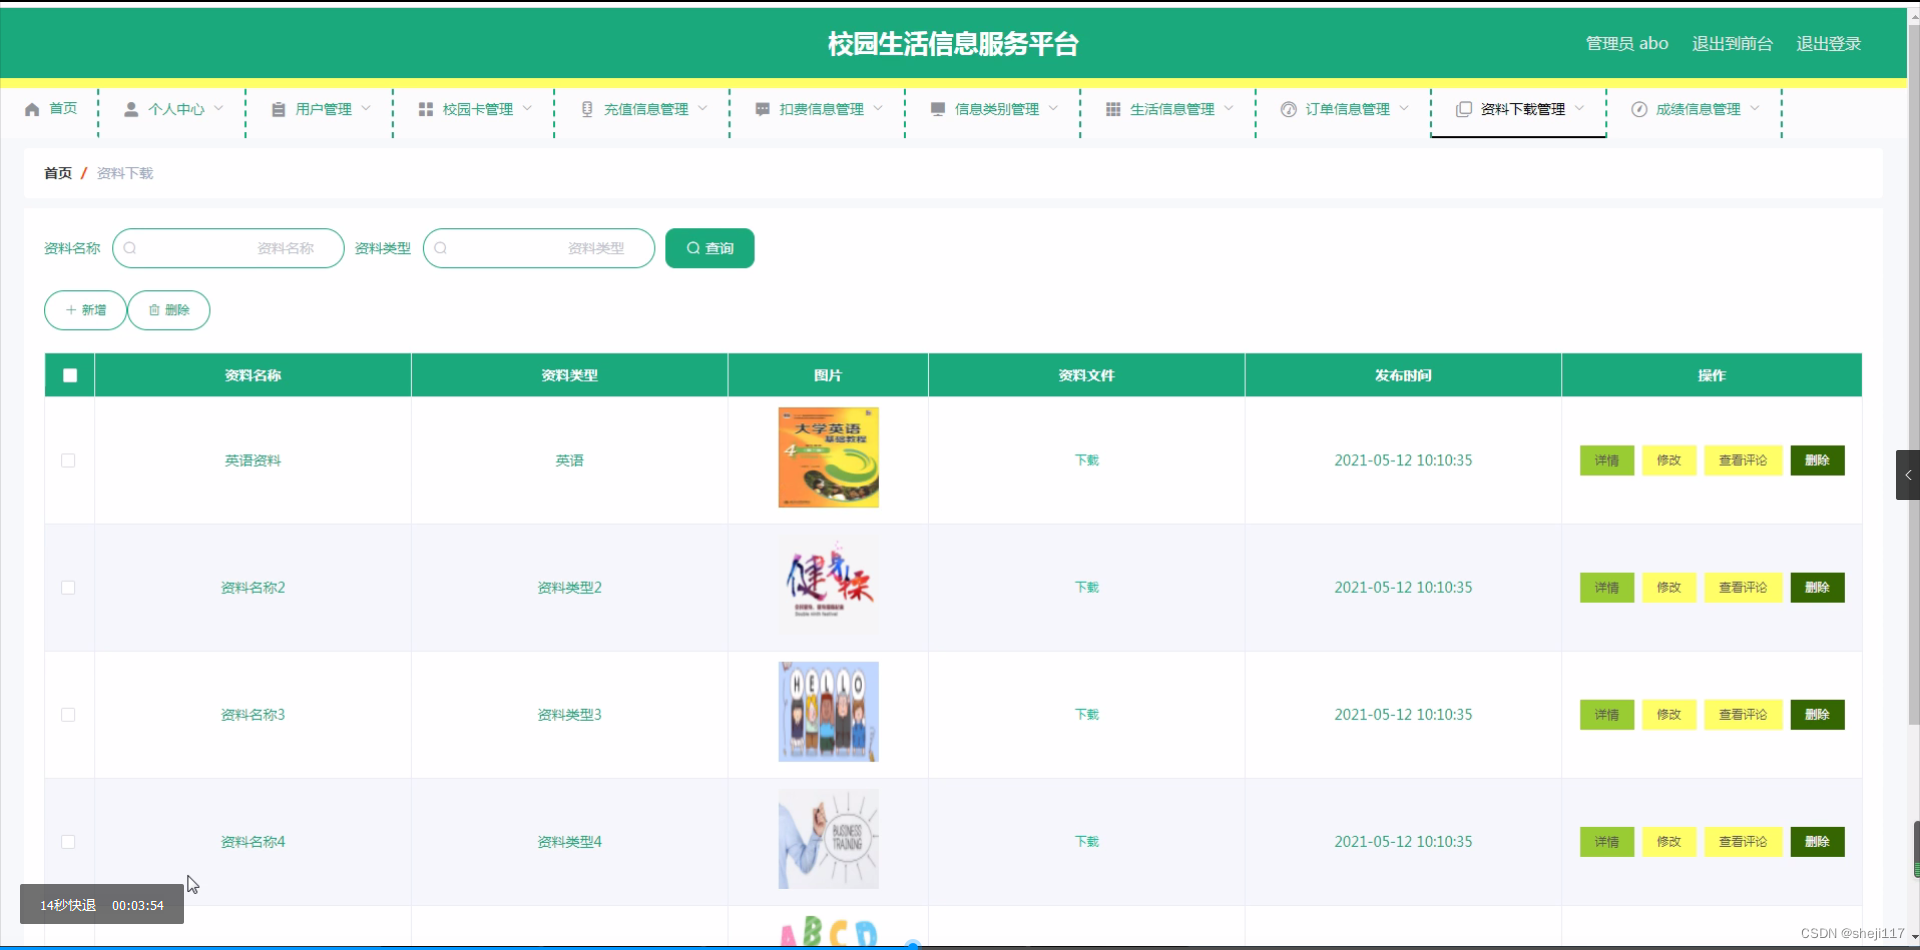Select all rows using the header checkbox
The height and width of the screenshot is (950, 1920).
tap(70, 375)
